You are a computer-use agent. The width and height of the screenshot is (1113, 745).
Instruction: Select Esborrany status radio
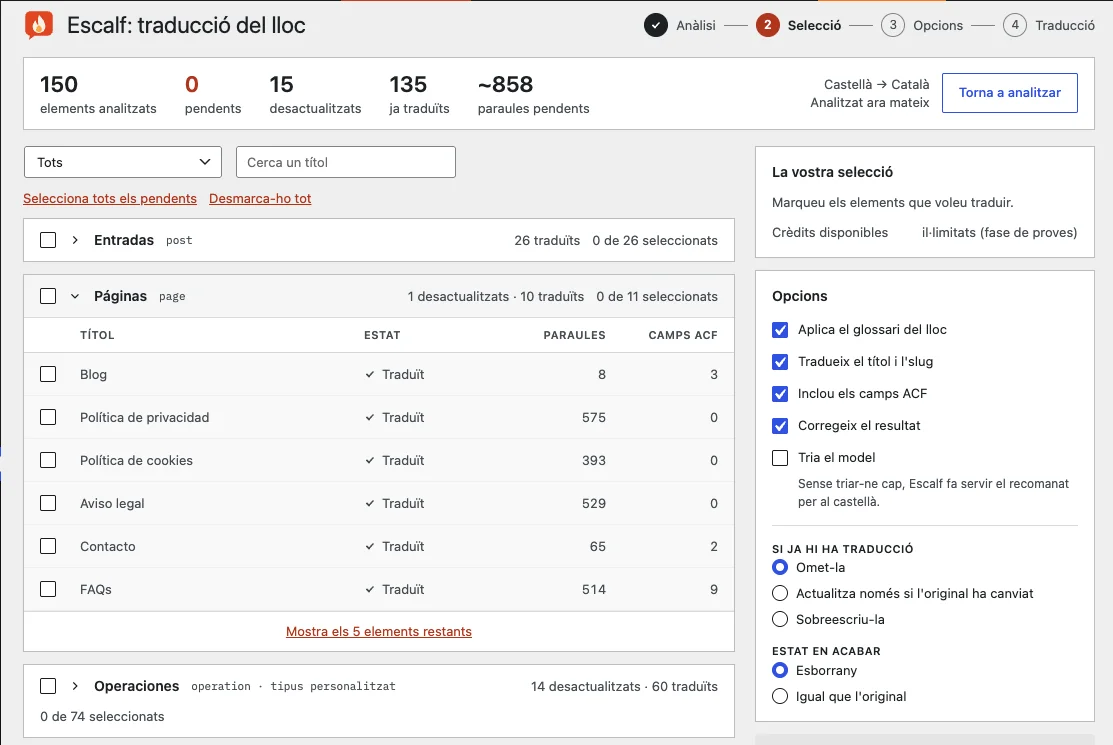click(x=780, y=670)
